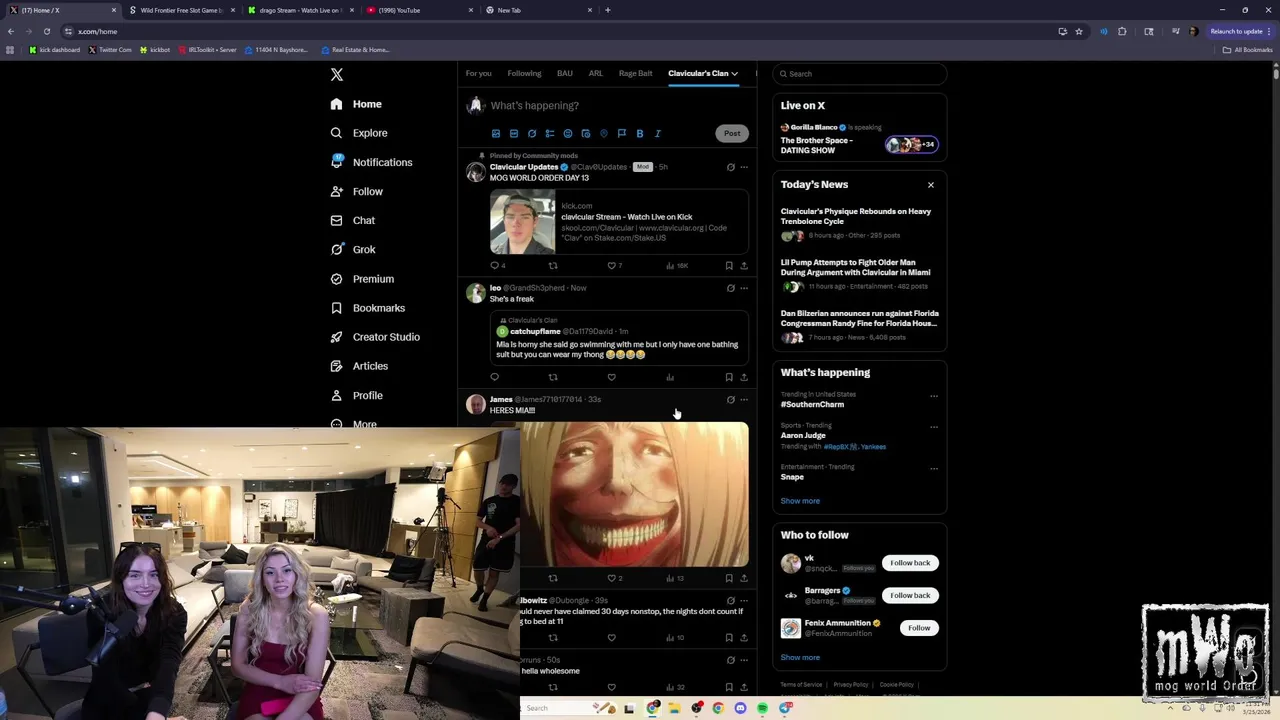Open Lil Pump news story
Image resolution: width=1280 pixels, height=720 pixels.
tap(860, 277)
